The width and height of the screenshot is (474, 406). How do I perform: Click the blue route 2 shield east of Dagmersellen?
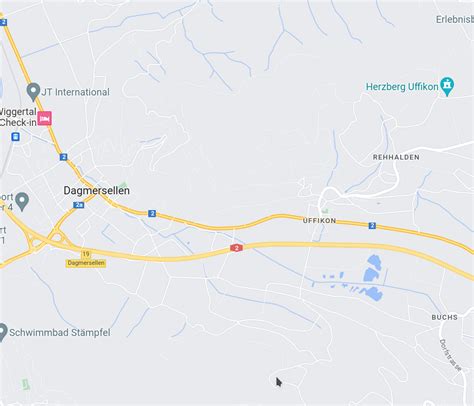[x=152, y=213]
